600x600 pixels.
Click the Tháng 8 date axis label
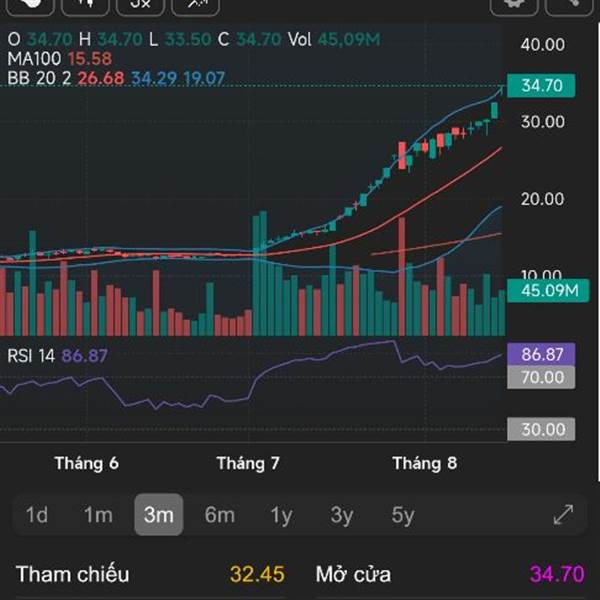pyautogui.click(x=424, y=463)
